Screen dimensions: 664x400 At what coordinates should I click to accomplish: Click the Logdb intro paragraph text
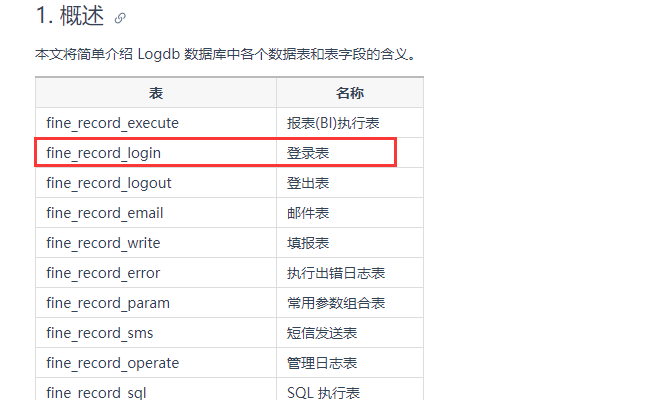[x=226, y=55]
